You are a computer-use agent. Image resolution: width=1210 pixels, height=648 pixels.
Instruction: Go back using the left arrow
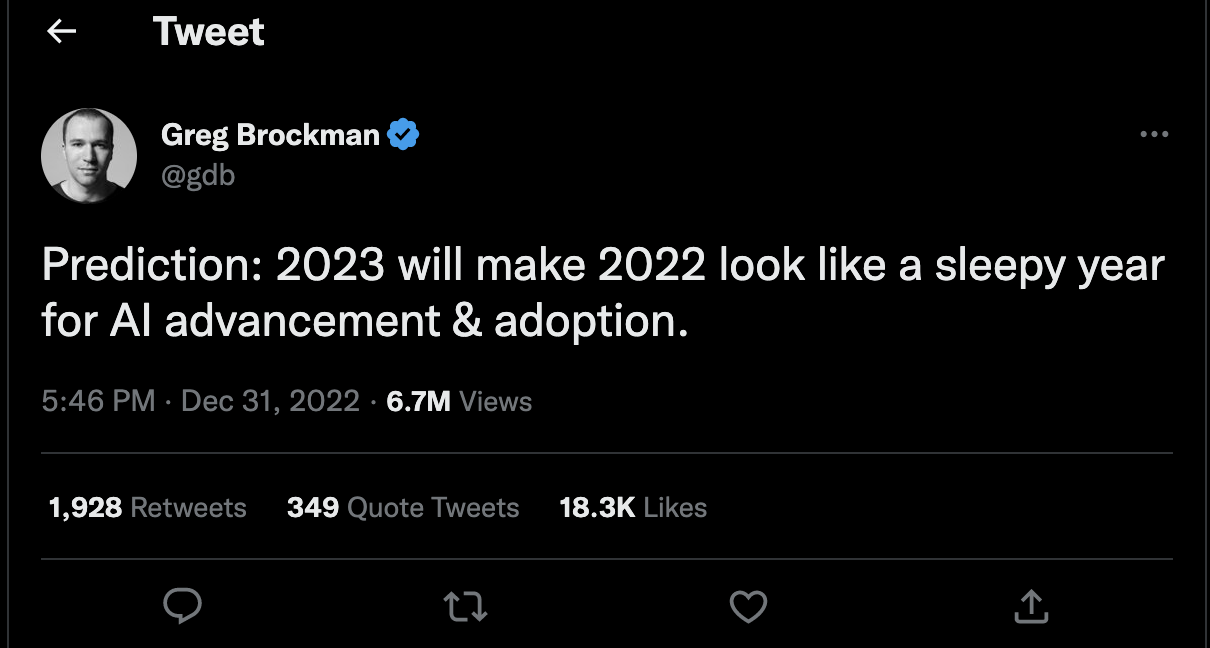[62, 32]
